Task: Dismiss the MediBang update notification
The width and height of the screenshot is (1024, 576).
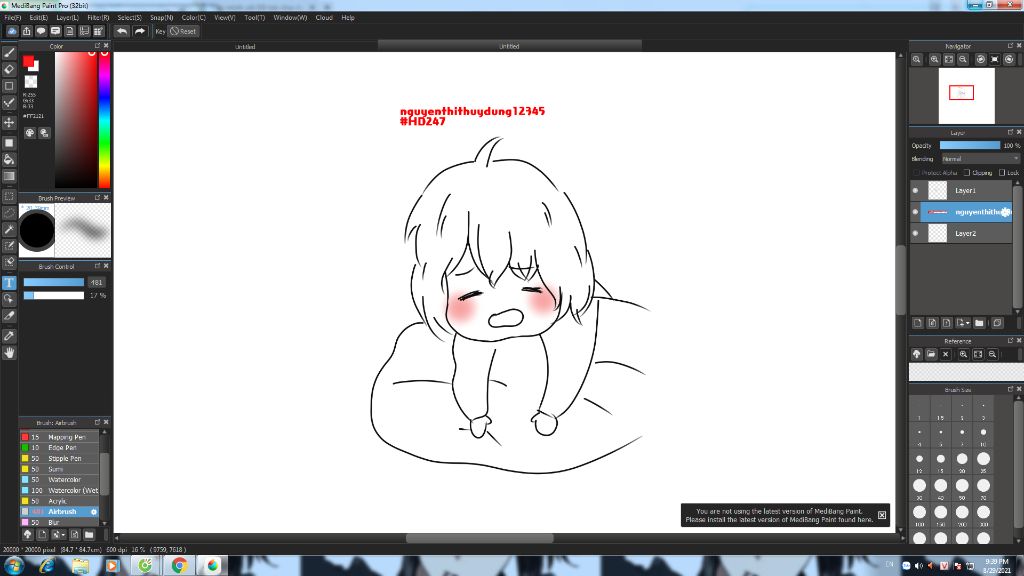Action: pyautogui.click(x=882, y=515)
